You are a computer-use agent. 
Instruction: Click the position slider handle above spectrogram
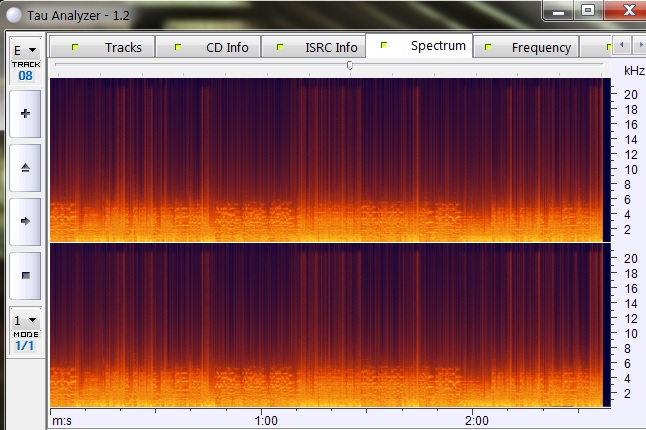click(349, 65)
